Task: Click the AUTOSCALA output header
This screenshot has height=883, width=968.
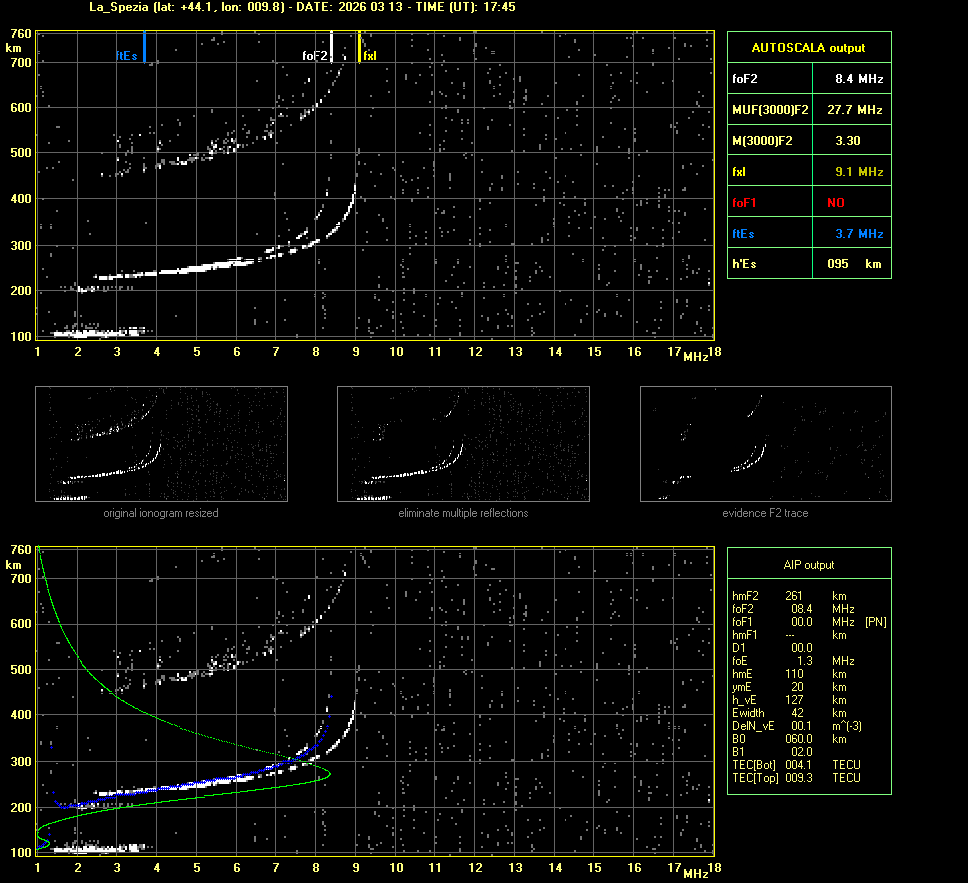Action: [x=808, y=47]
